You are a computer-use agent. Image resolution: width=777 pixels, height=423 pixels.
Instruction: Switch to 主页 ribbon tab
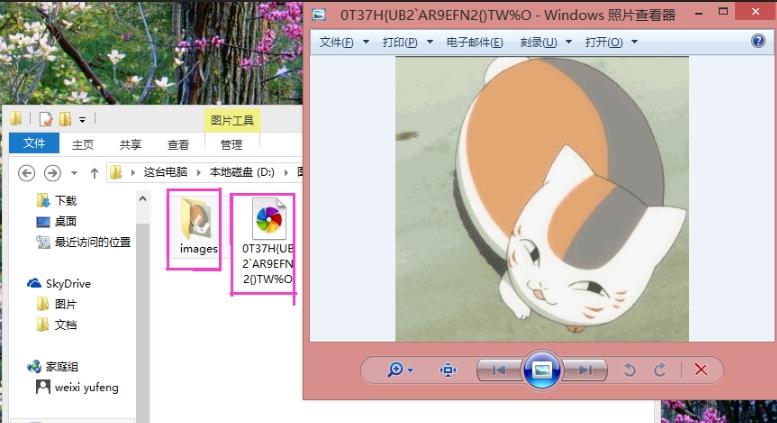pyautogui.click(x=83, y=145)
